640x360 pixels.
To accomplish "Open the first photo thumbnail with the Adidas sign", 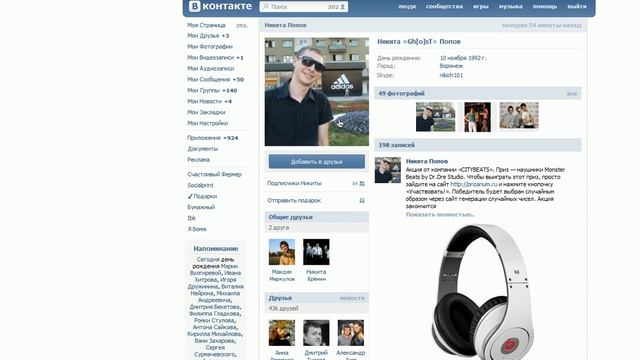I will tap(436, 117).
